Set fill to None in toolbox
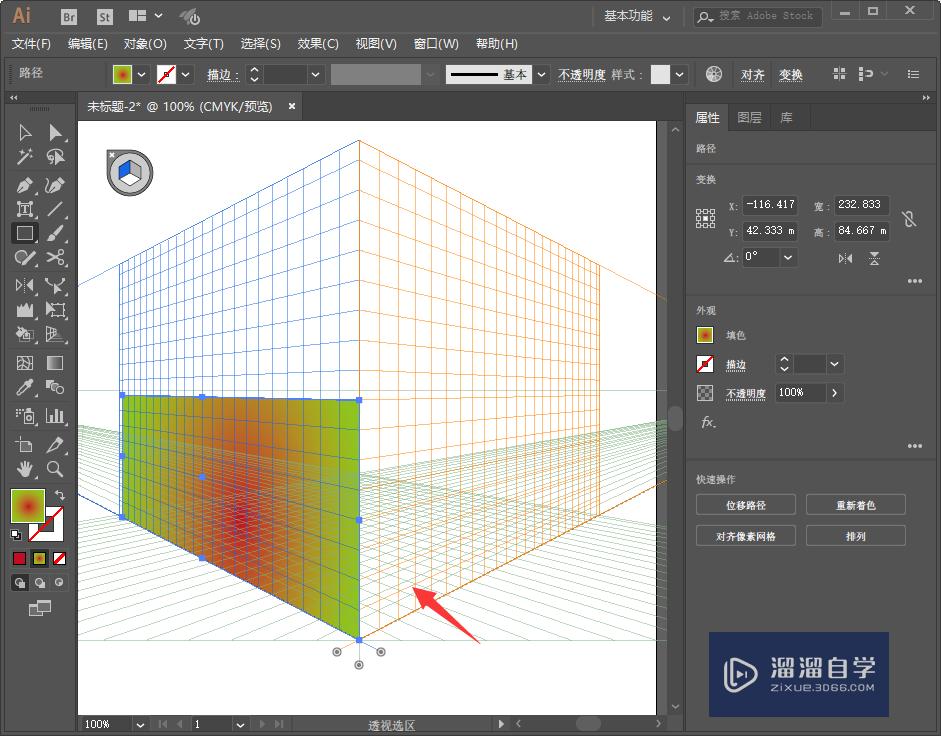This screenshot has height=736, width=941. (60, 558)
